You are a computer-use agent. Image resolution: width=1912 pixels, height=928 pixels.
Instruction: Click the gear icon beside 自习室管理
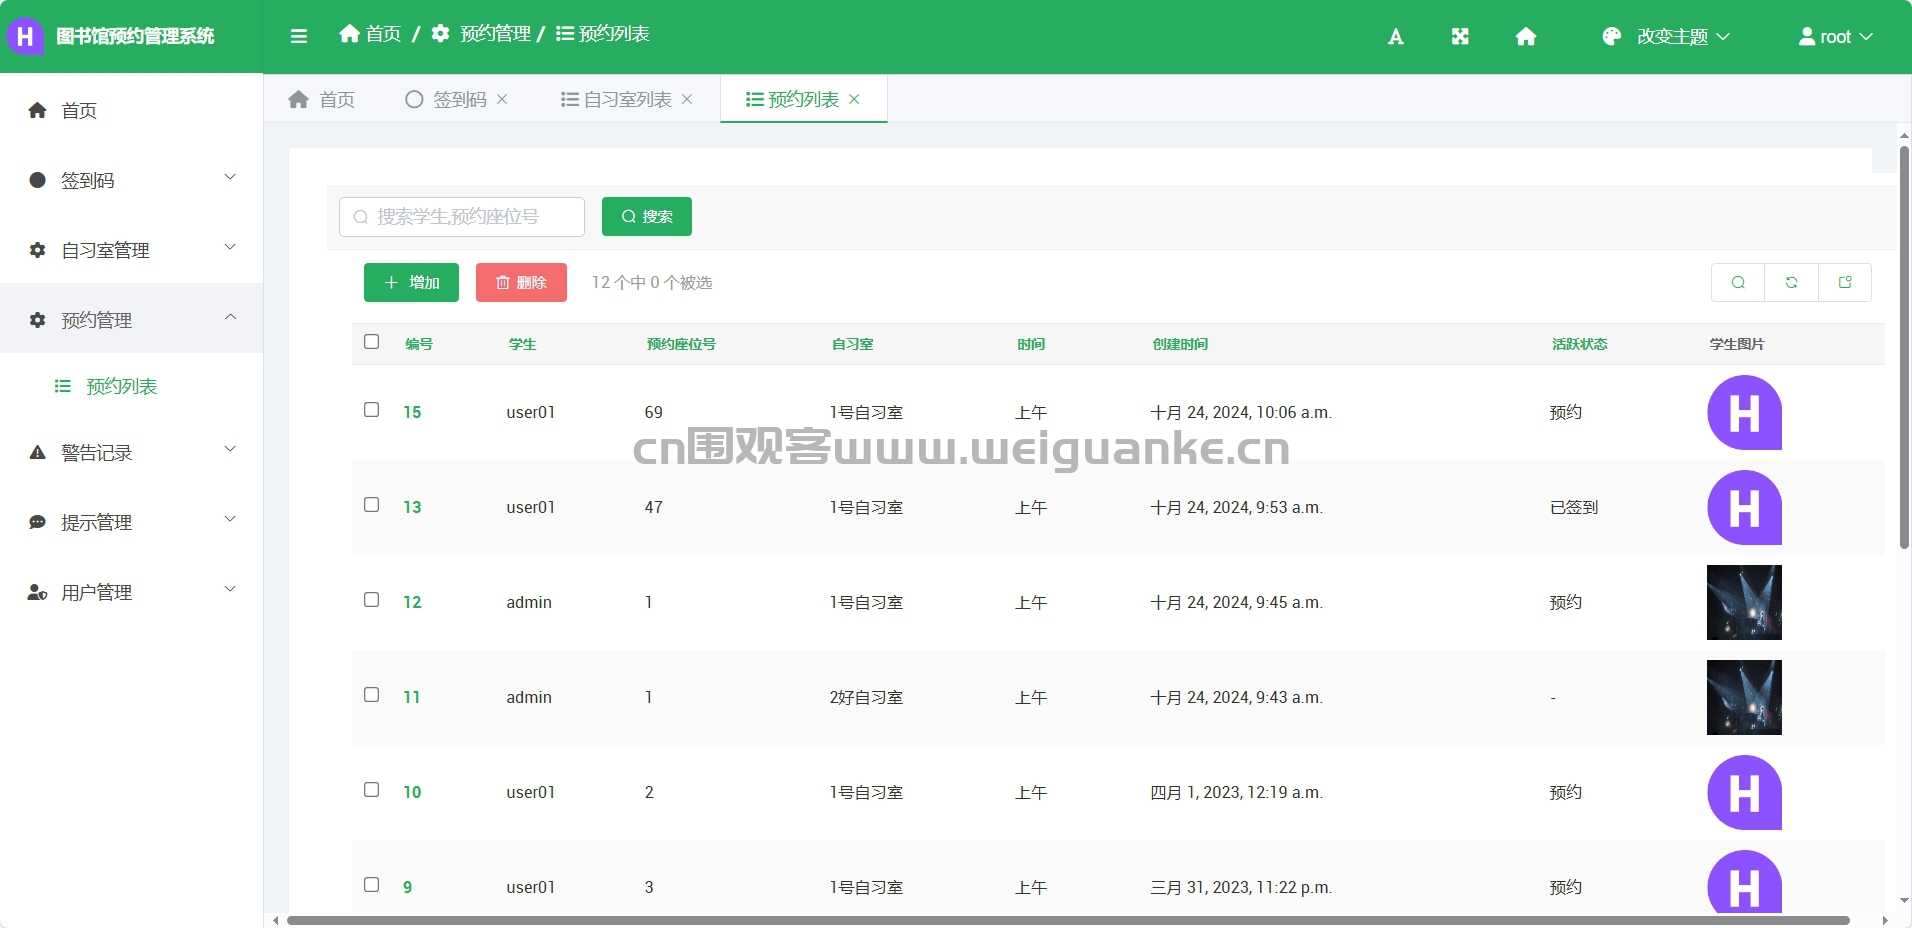pos(38,250)
